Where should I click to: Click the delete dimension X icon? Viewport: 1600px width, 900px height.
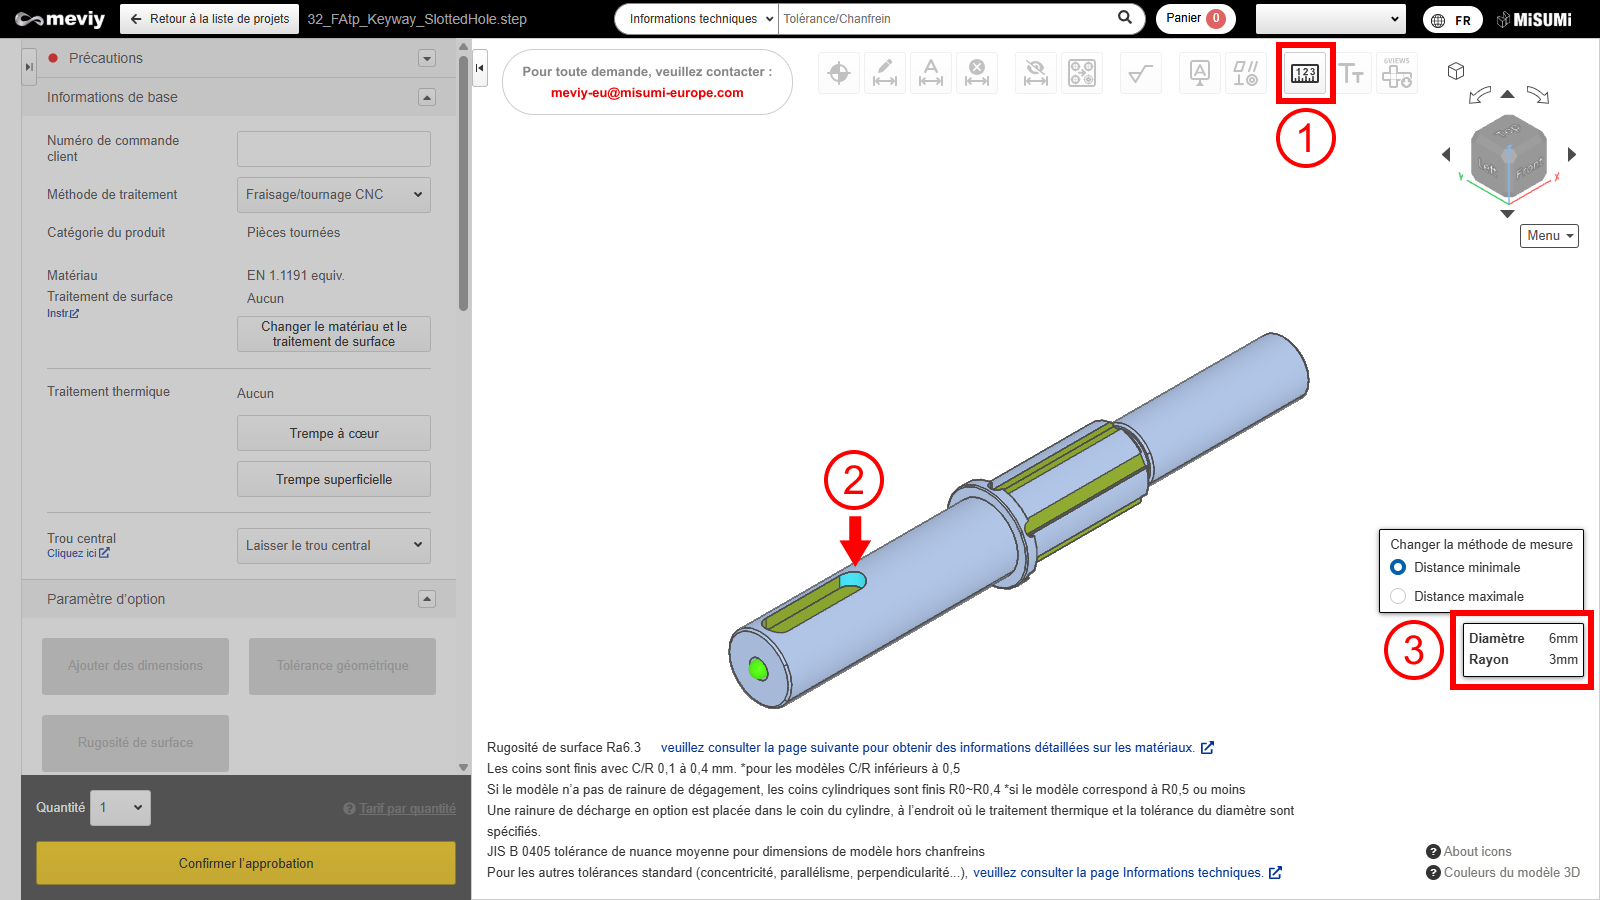tap(977, 73)
